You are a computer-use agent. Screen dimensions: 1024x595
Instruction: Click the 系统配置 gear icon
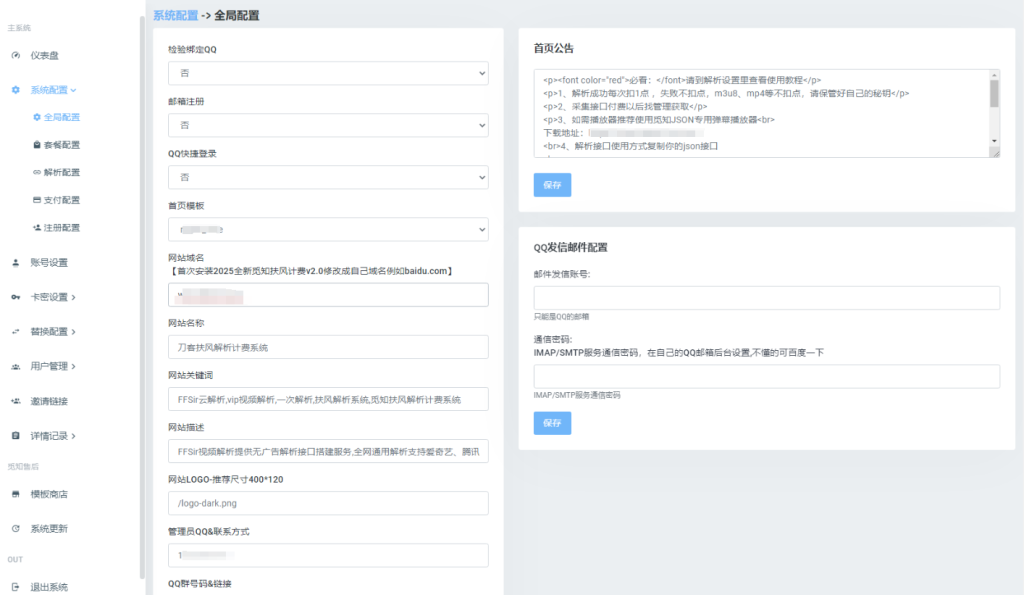14,87
